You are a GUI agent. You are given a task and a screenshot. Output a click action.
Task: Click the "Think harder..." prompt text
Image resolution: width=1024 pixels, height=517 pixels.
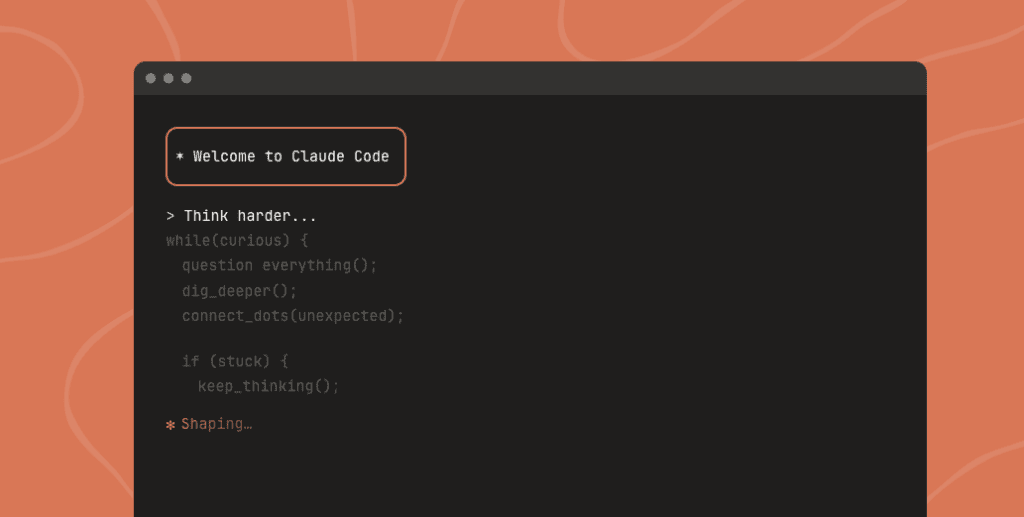point(250,216)
